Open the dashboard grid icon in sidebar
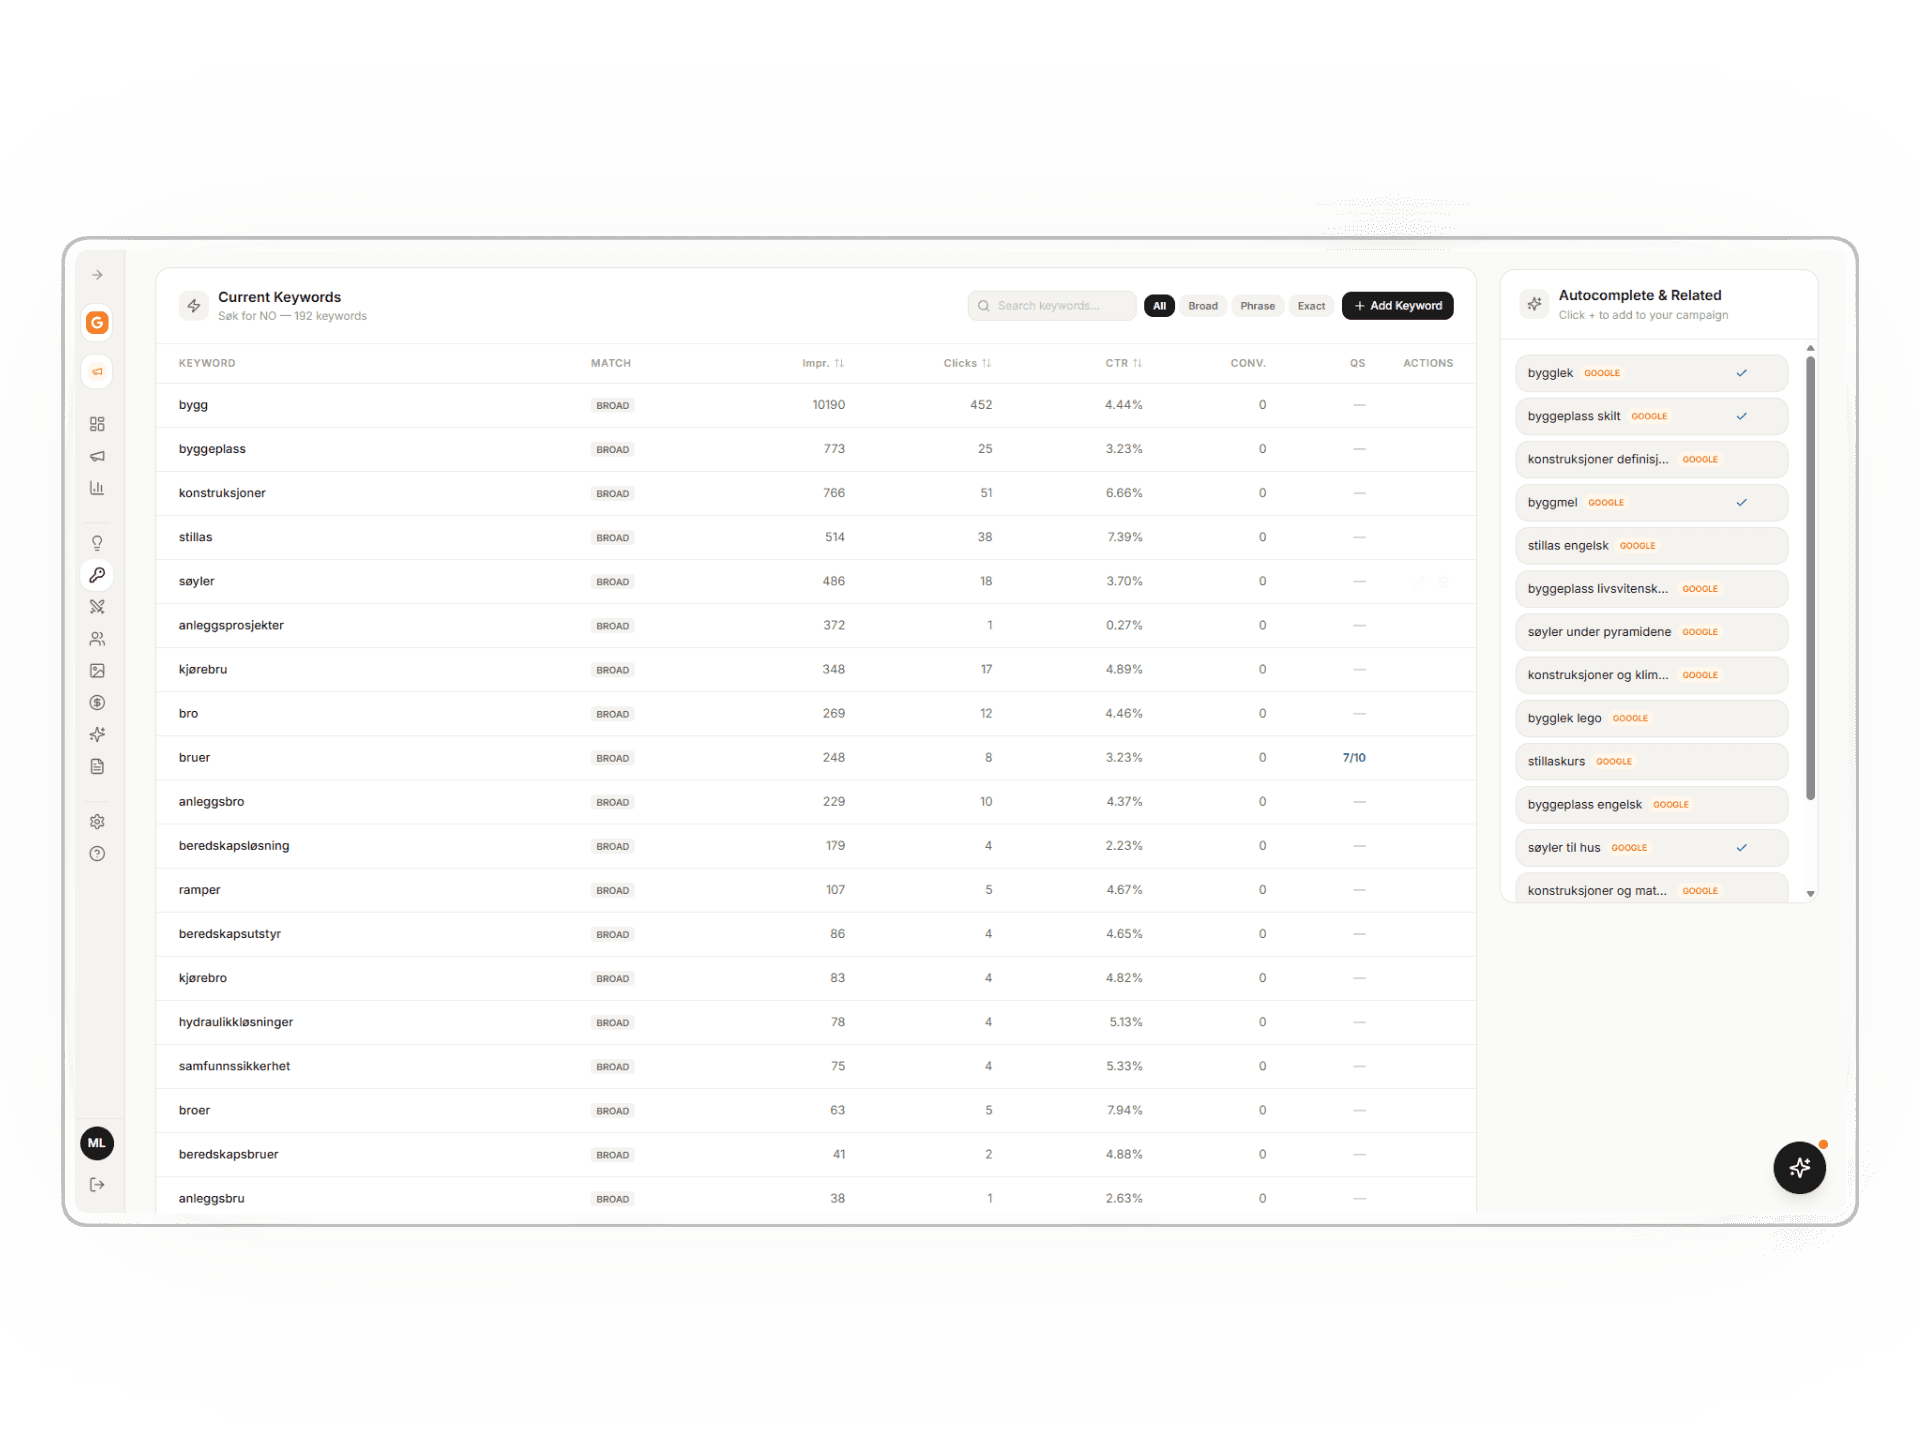This screenshot has height=1440, width=1920. [x=96, y=423]
